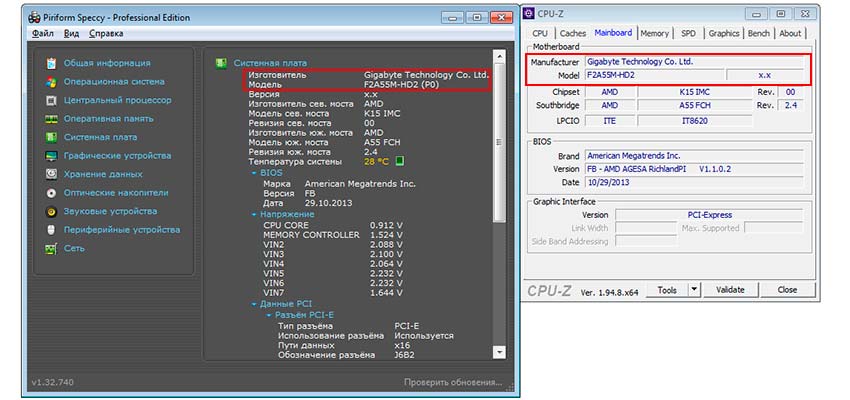Image resolution: width=850 pixels, height=400 pixels.
Task: Select the Audio (Звуковые устройства) icon
Action: (x=51, y=211)
